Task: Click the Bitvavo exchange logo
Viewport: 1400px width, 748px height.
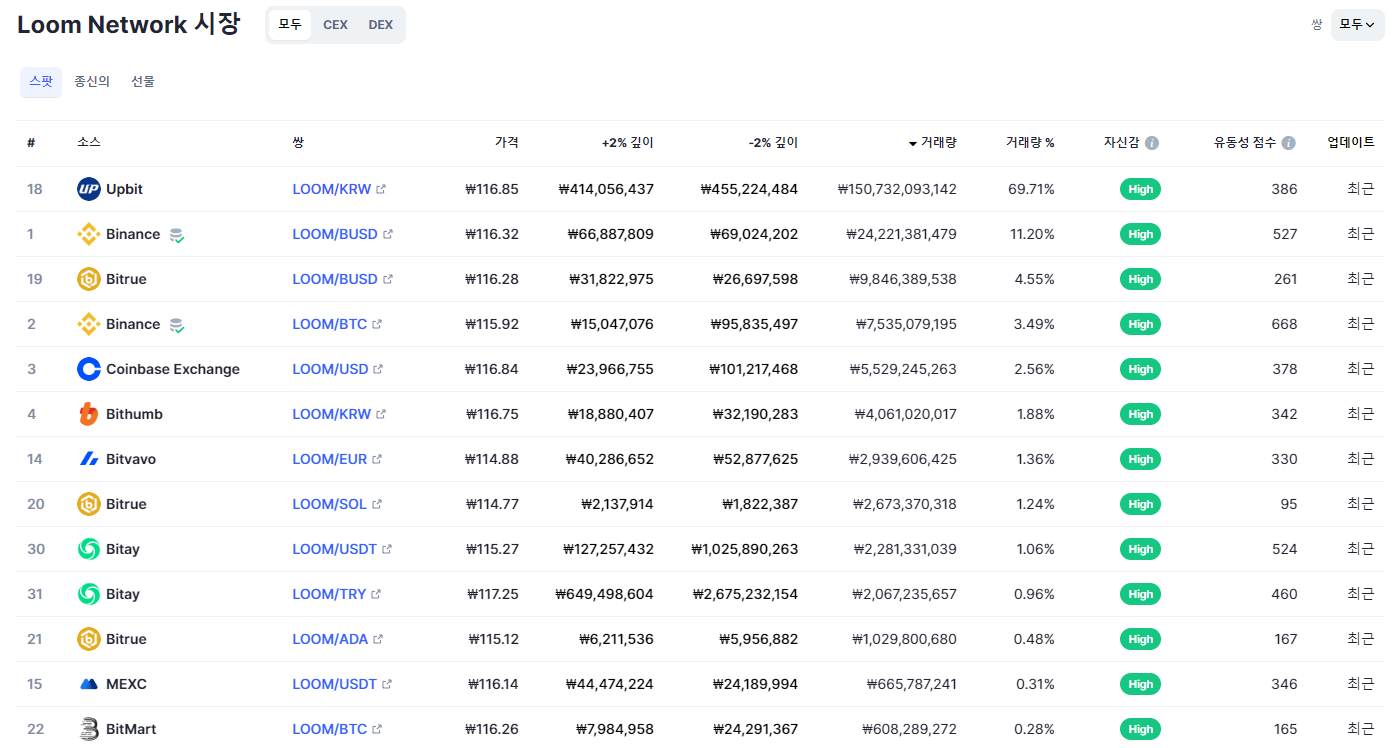Action: coord(89,459)
